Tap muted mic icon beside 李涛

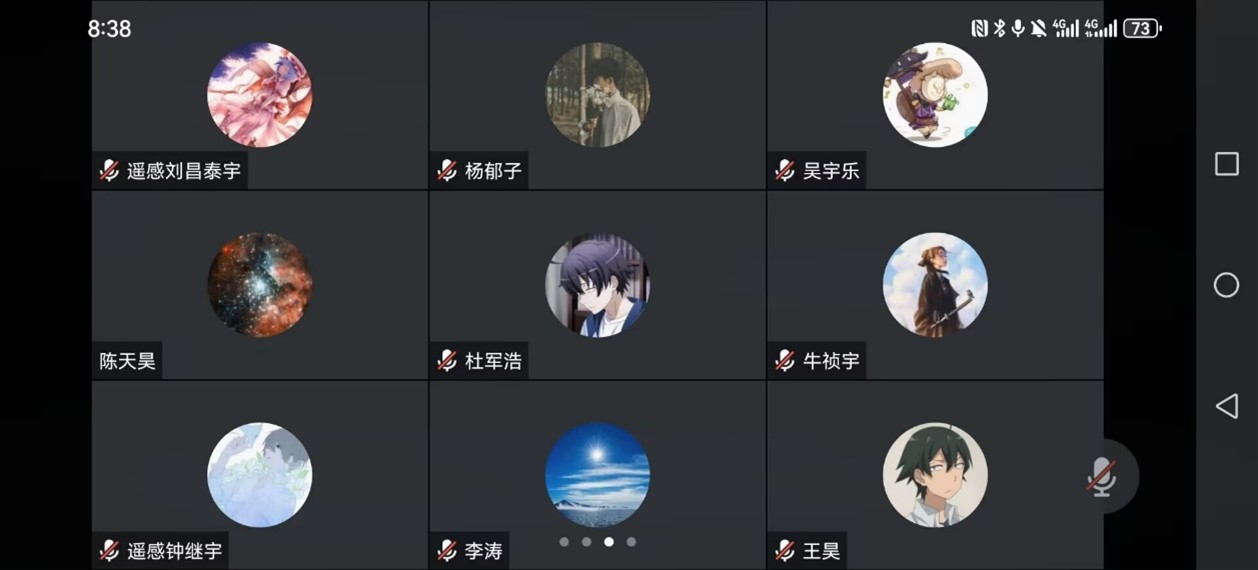coord(447,551)
